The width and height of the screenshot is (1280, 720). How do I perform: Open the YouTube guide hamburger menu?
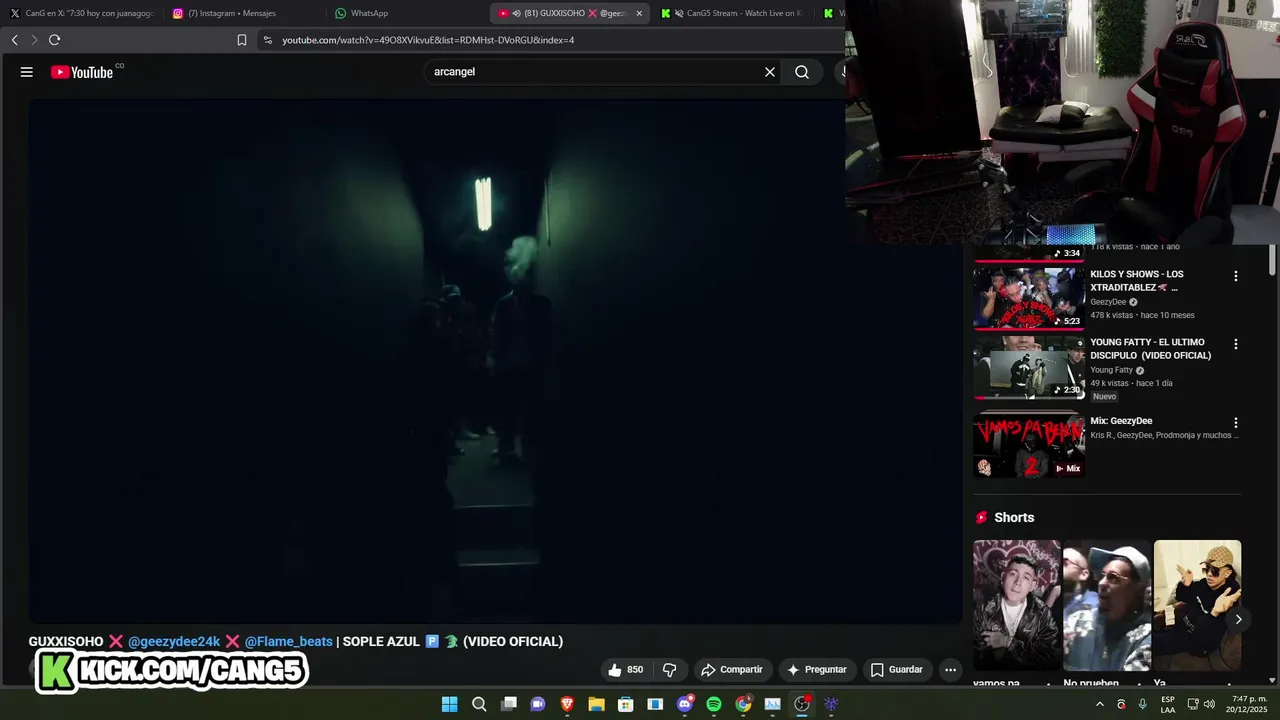[x=27, y=72]
